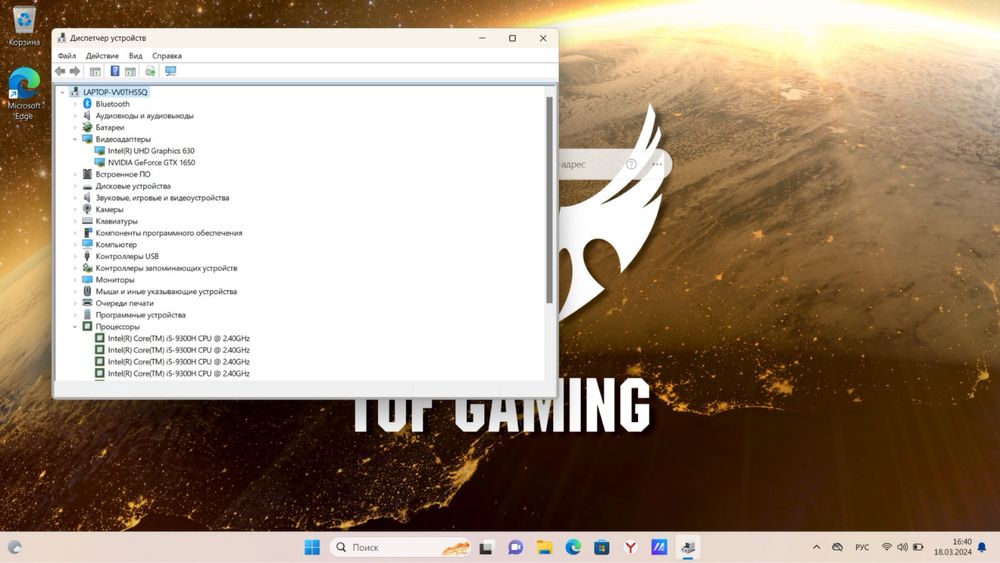Open Yandex Browser from the taskbar
1000x563 pixels.
(x=630, y=547)
